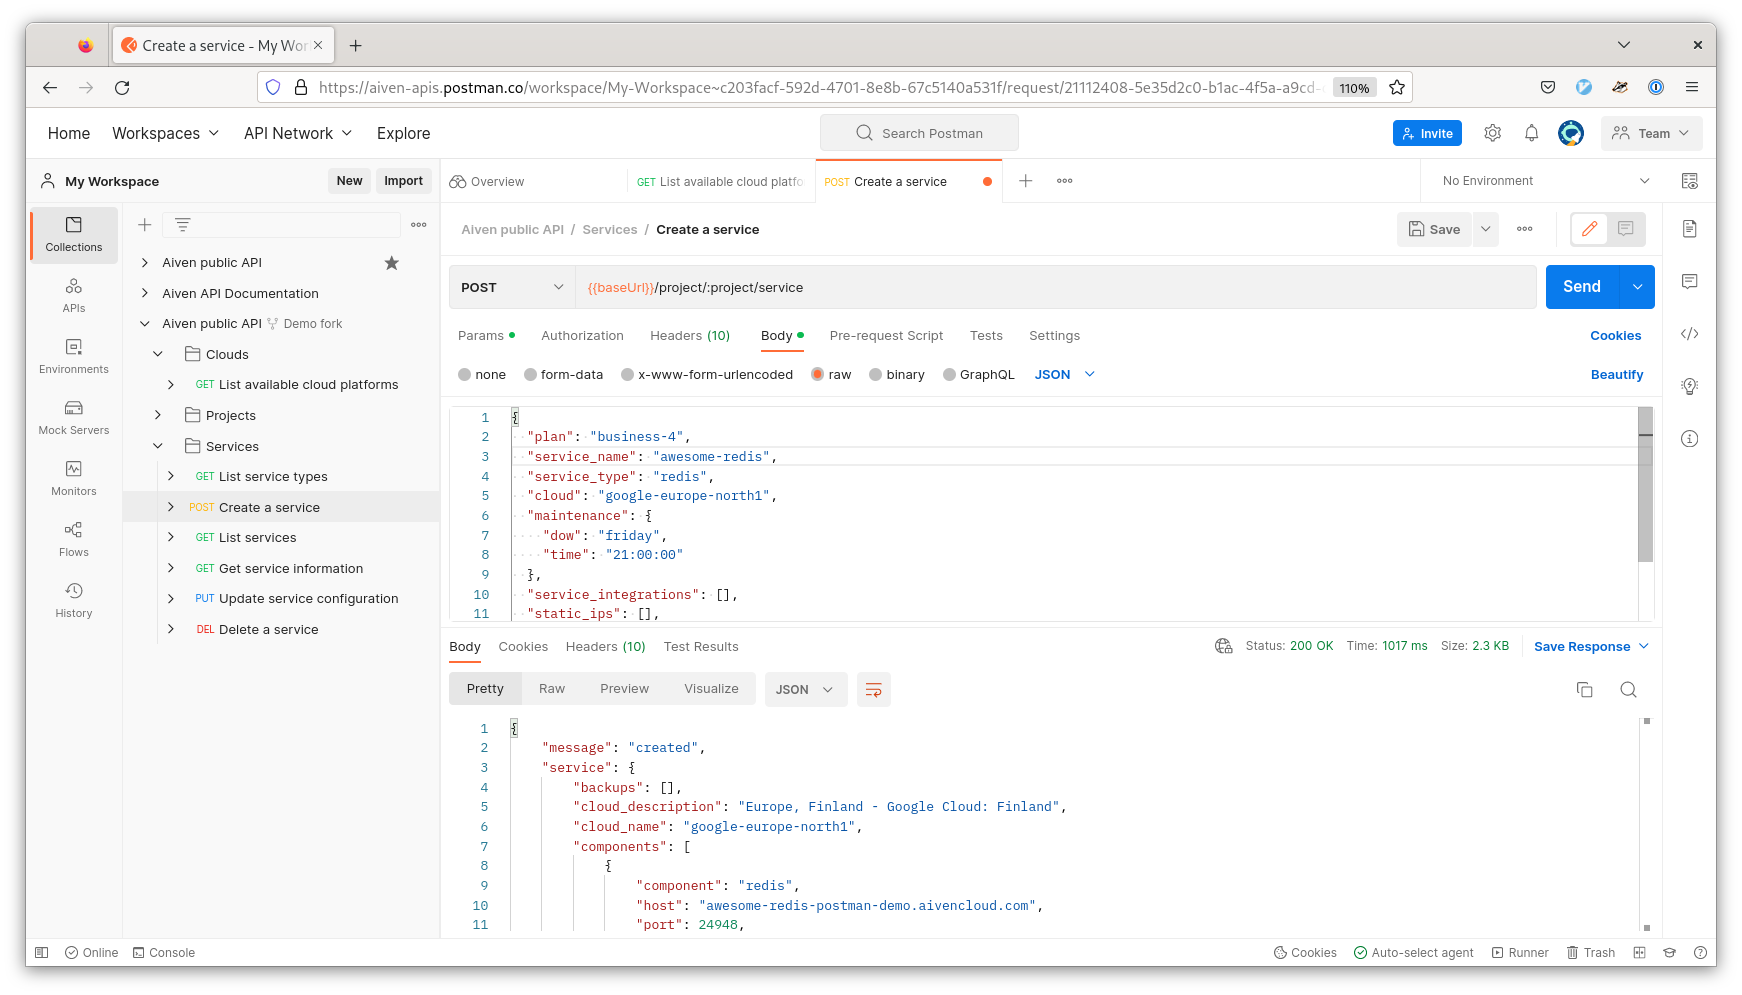Screen dimensions: 1742x995
Task: Click the notifications bell icon
Action: click(1531, 133)
